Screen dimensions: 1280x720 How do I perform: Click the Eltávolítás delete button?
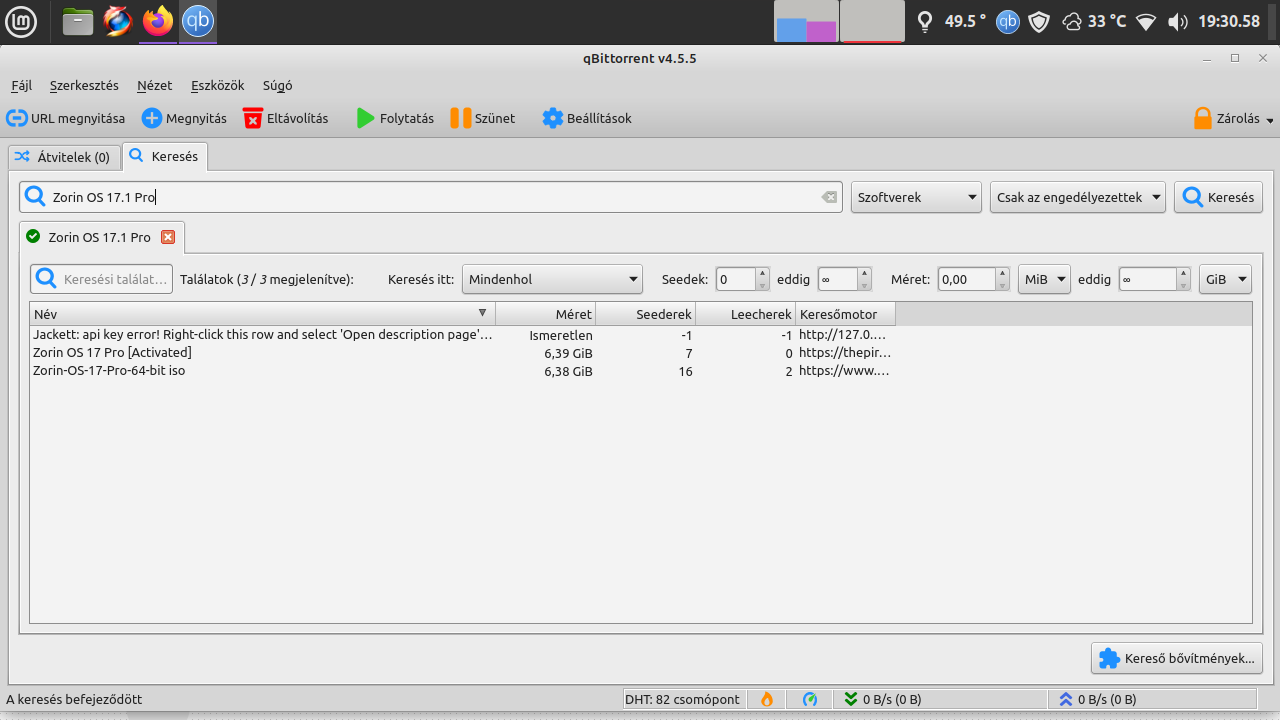point(285,118)
